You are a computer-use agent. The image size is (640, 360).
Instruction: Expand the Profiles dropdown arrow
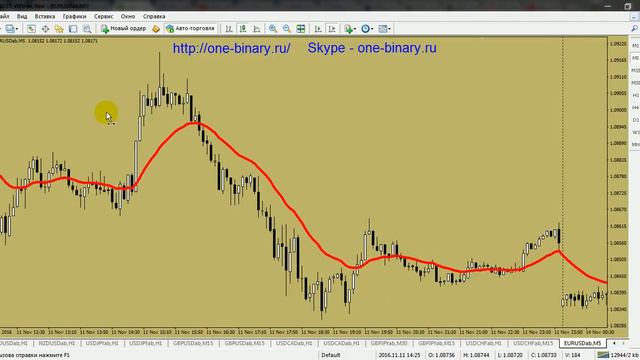click(x=17, y=29)
